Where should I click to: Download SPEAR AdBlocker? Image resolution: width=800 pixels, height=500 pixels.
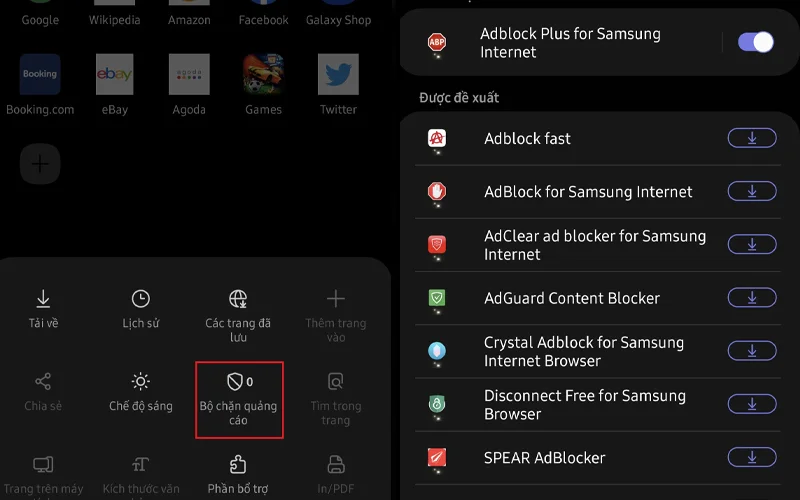tap(752, 458)
